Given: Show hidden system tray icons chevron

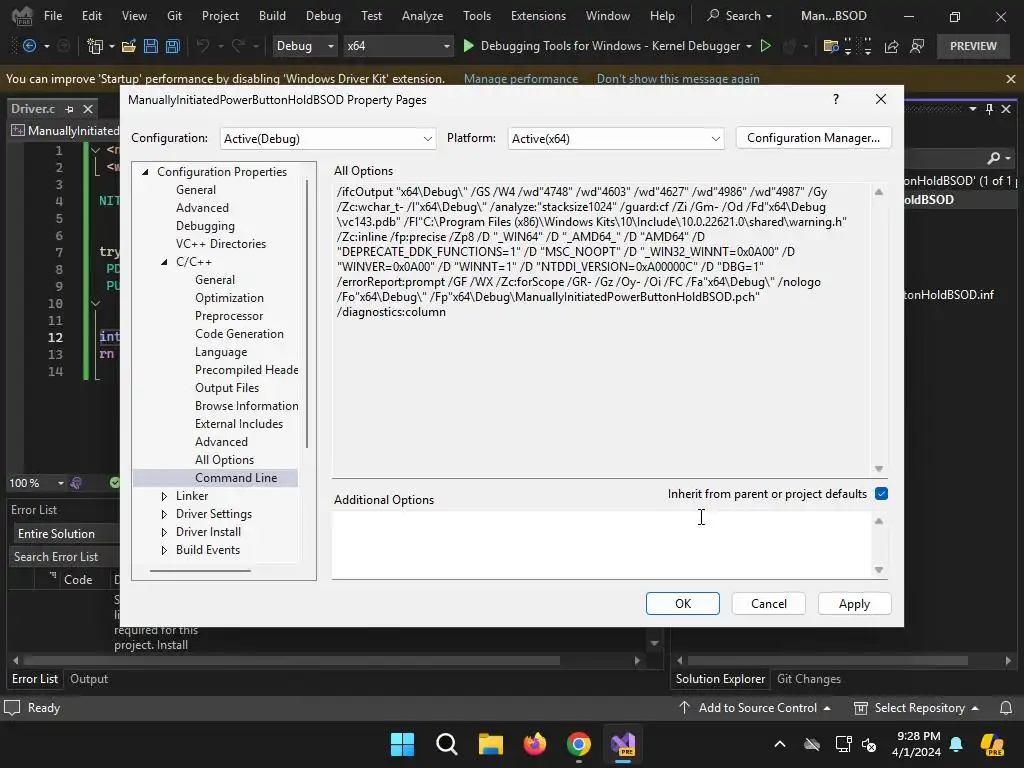Looking at the screenshot, I should (x=780, y=744).
